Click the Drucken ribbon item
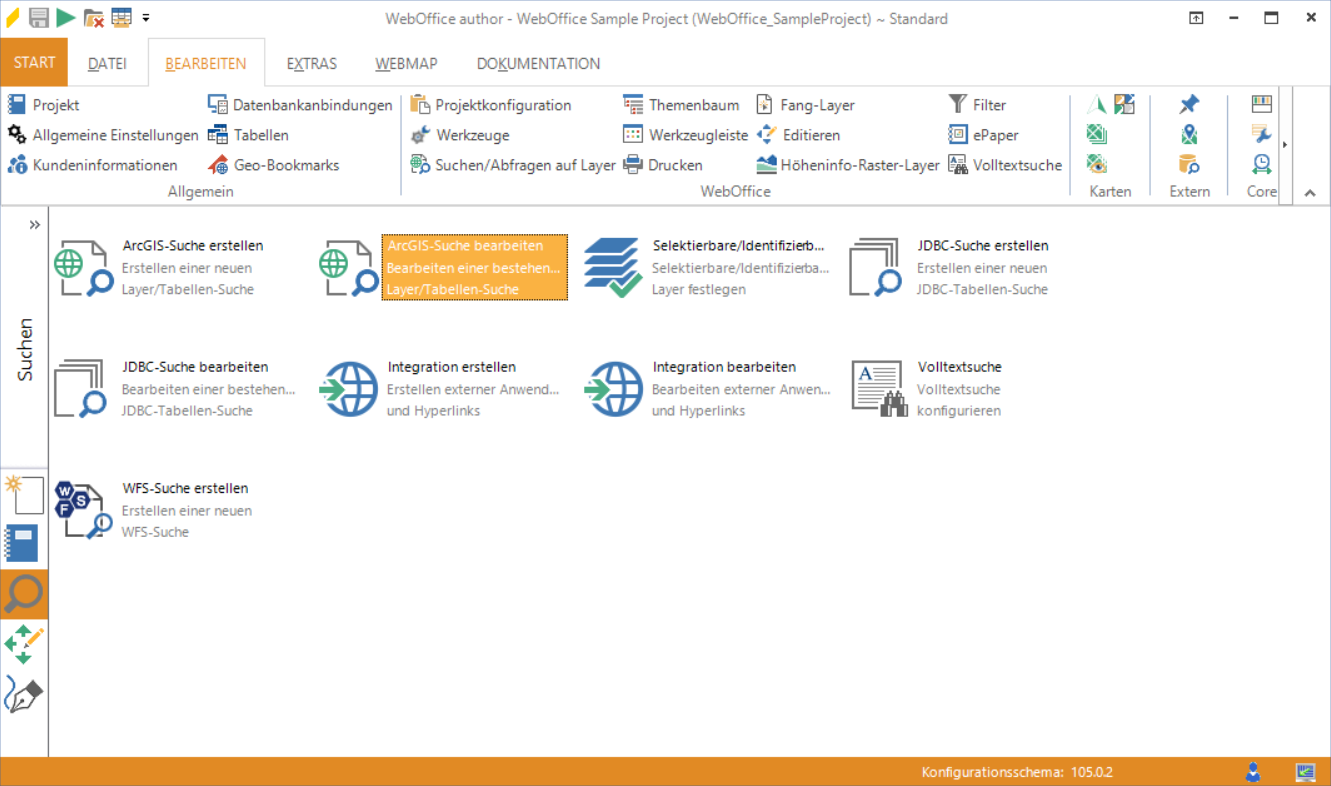The height and width of the screenshot is (786, 1331). pos(663,165)
